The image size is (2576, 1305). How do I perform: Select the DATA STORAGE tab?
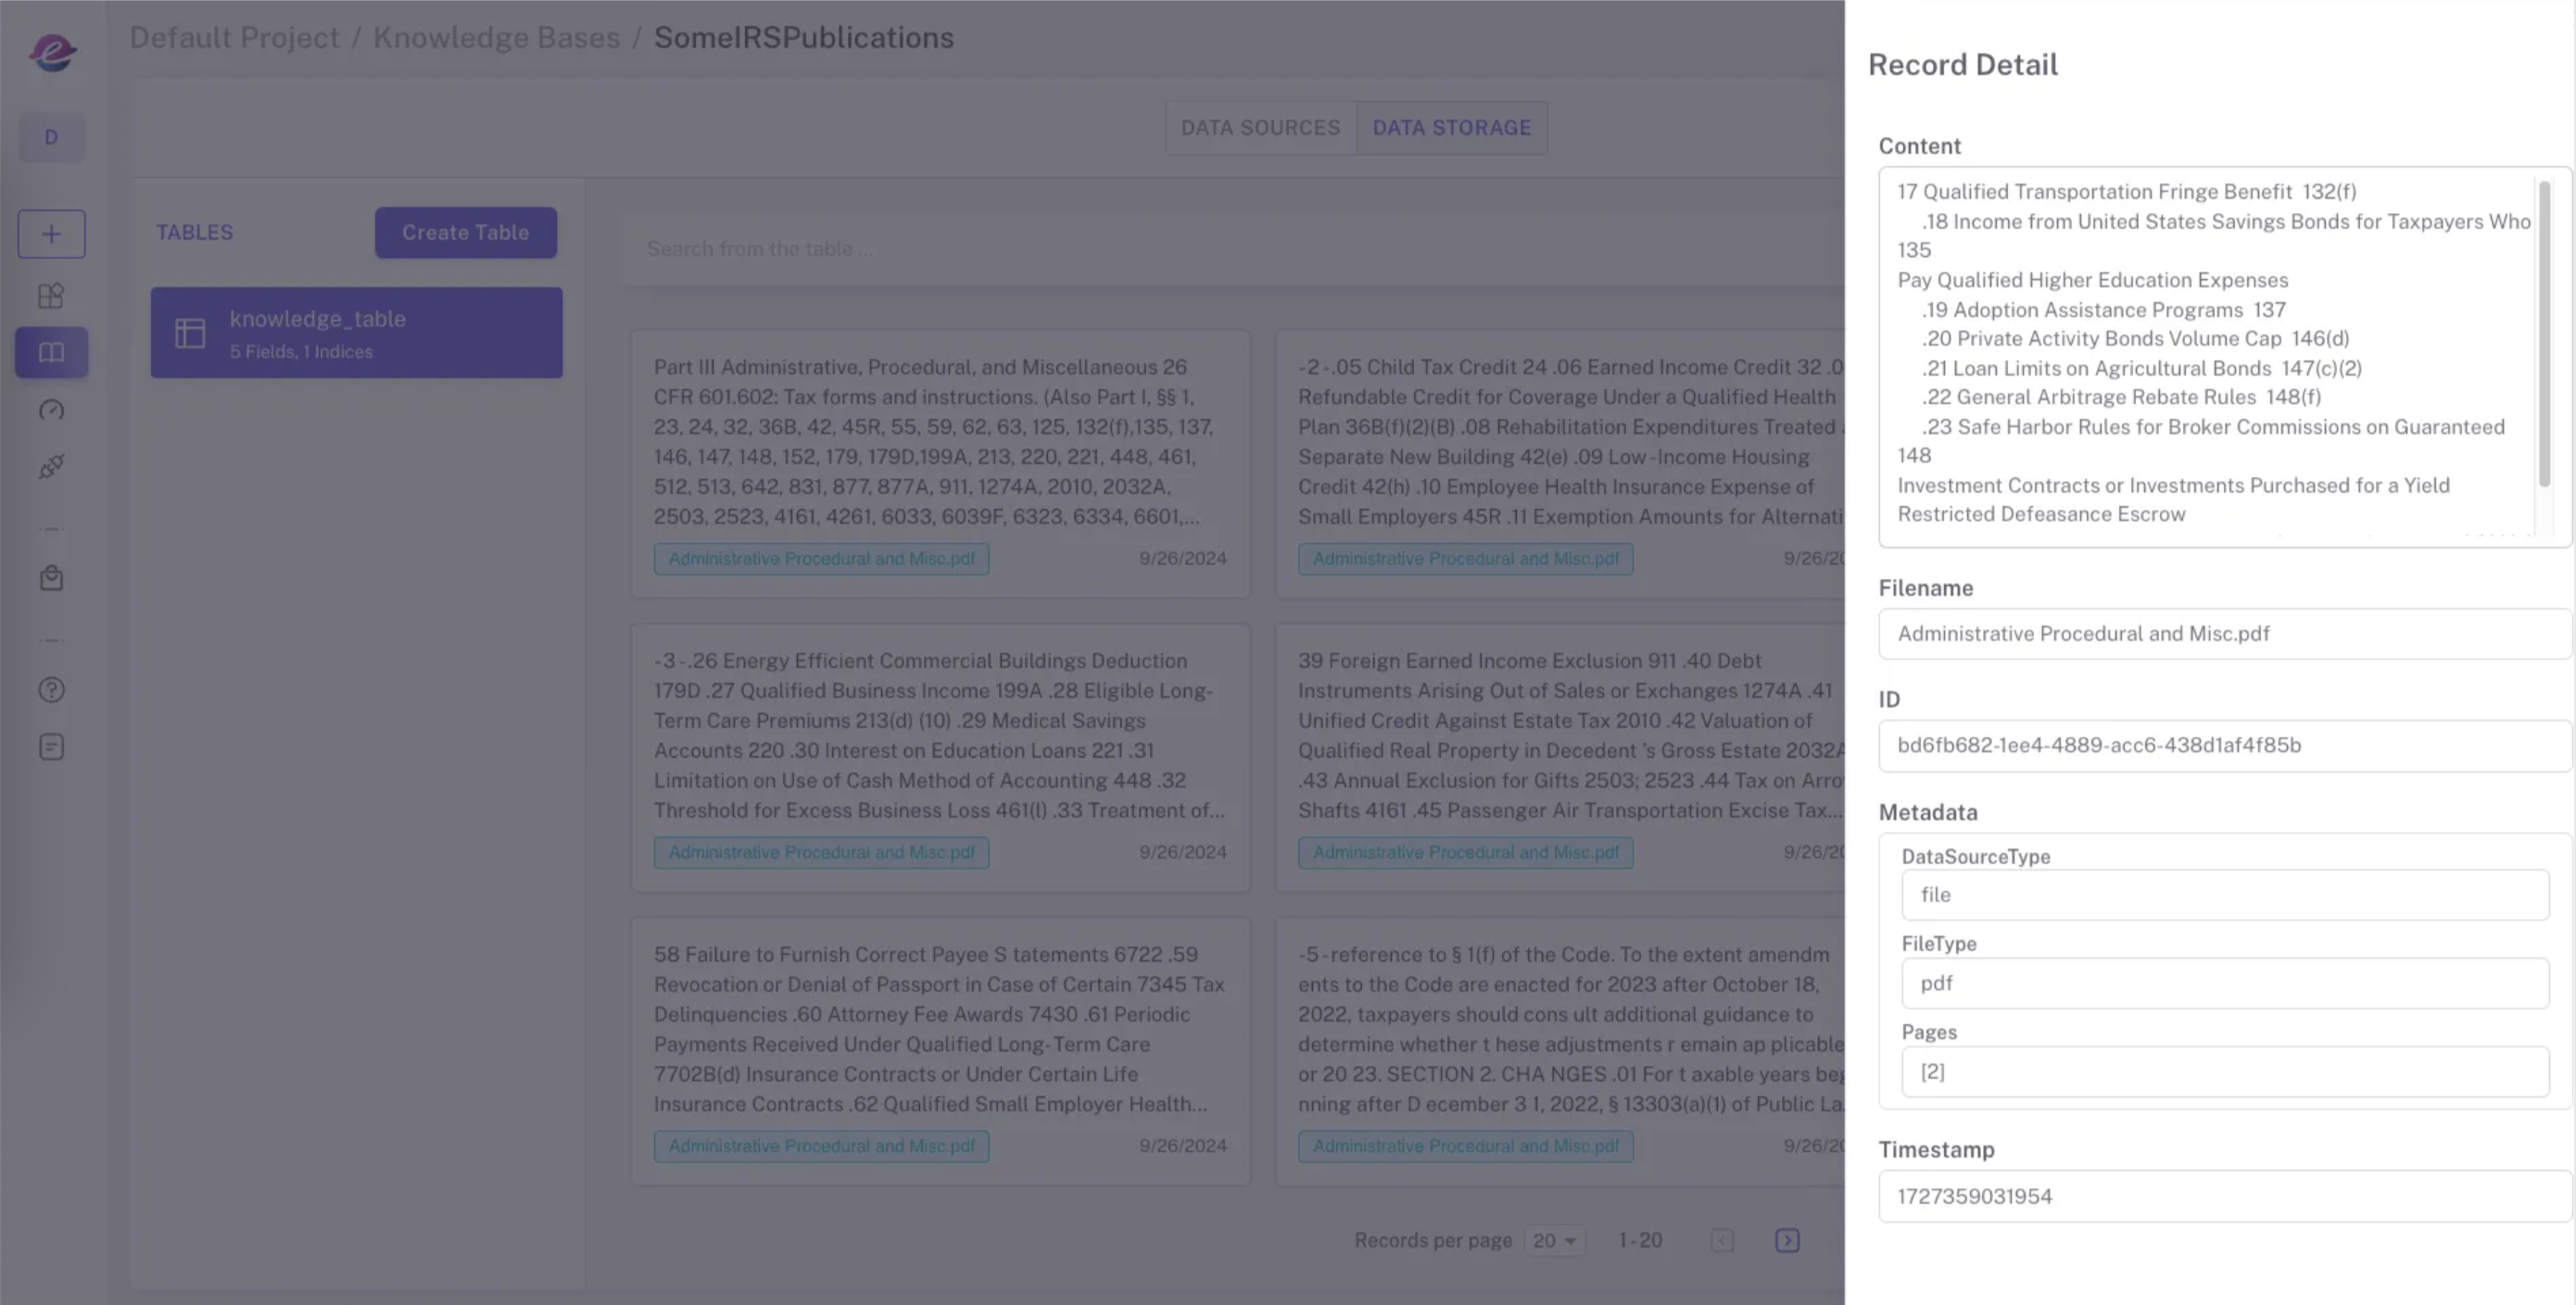pos(1451,128)
